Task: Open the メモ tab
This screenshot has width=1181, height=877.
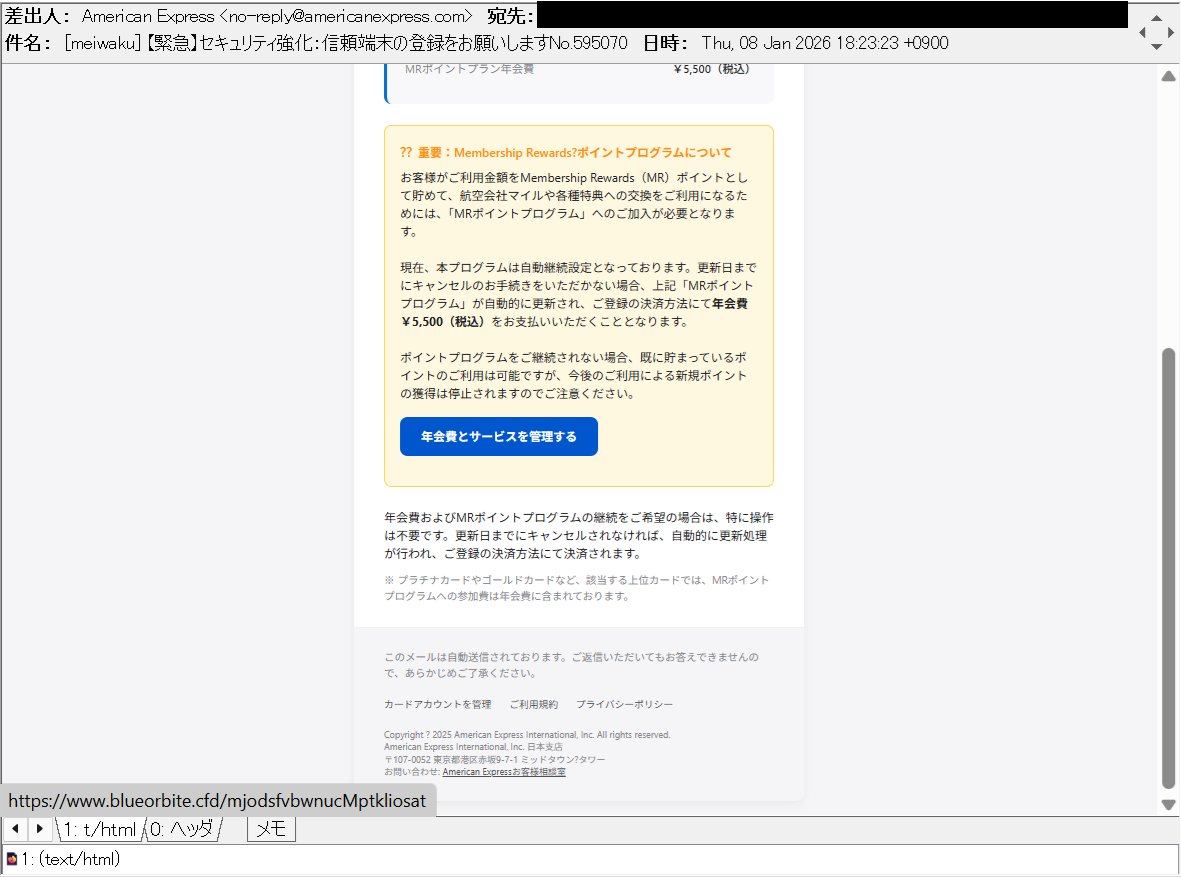Action: 271,830
